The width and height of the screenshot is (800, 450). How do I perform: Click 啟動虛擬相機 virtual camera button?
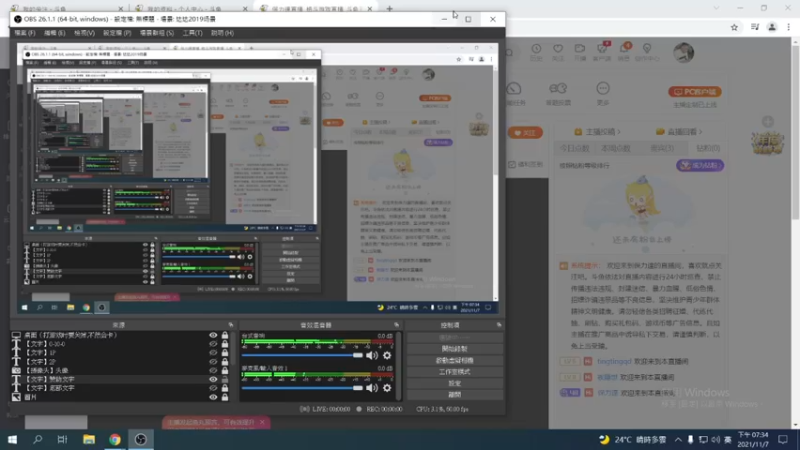455,360
